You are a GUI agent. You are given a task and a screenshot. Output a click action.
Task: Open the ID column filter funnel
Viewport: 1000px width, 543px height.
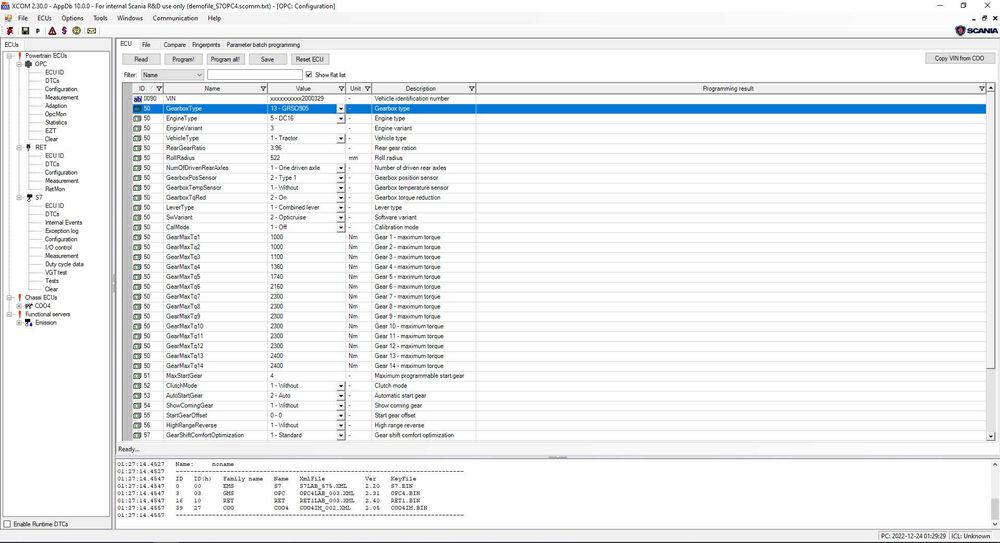point(159,89)
